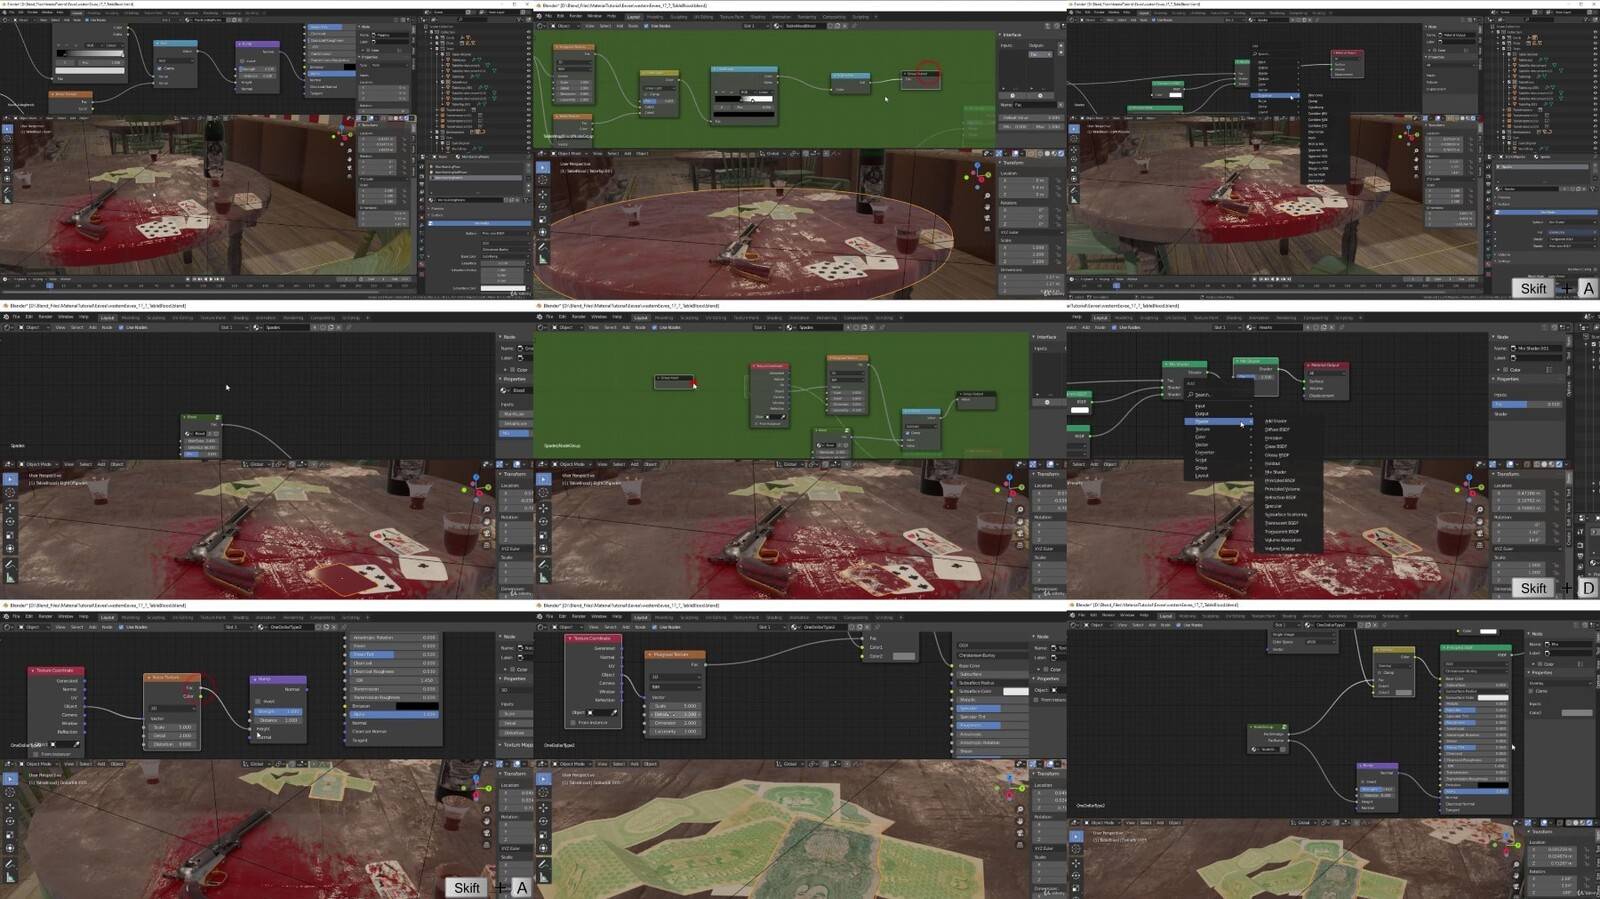Viewport: 1600px width, 899px height.
Task: Open the GGX distribution dropdown on Principled BSDF
Action: (1476, 664)
